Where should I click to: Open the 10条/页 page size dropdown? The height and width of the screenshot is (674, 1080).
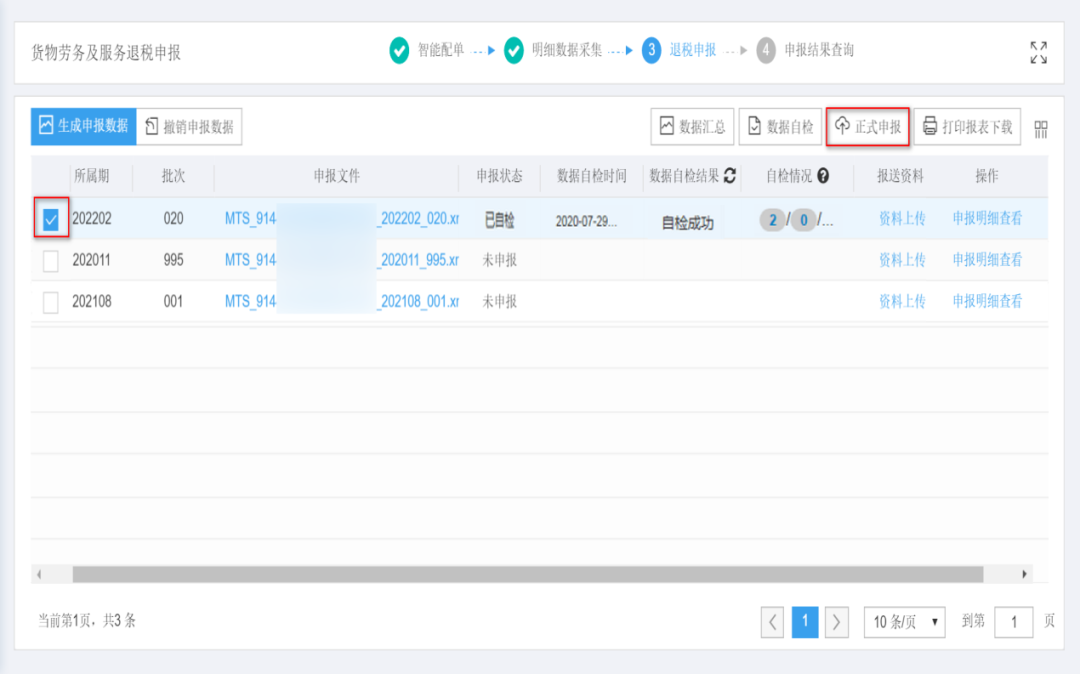point(903,621)
